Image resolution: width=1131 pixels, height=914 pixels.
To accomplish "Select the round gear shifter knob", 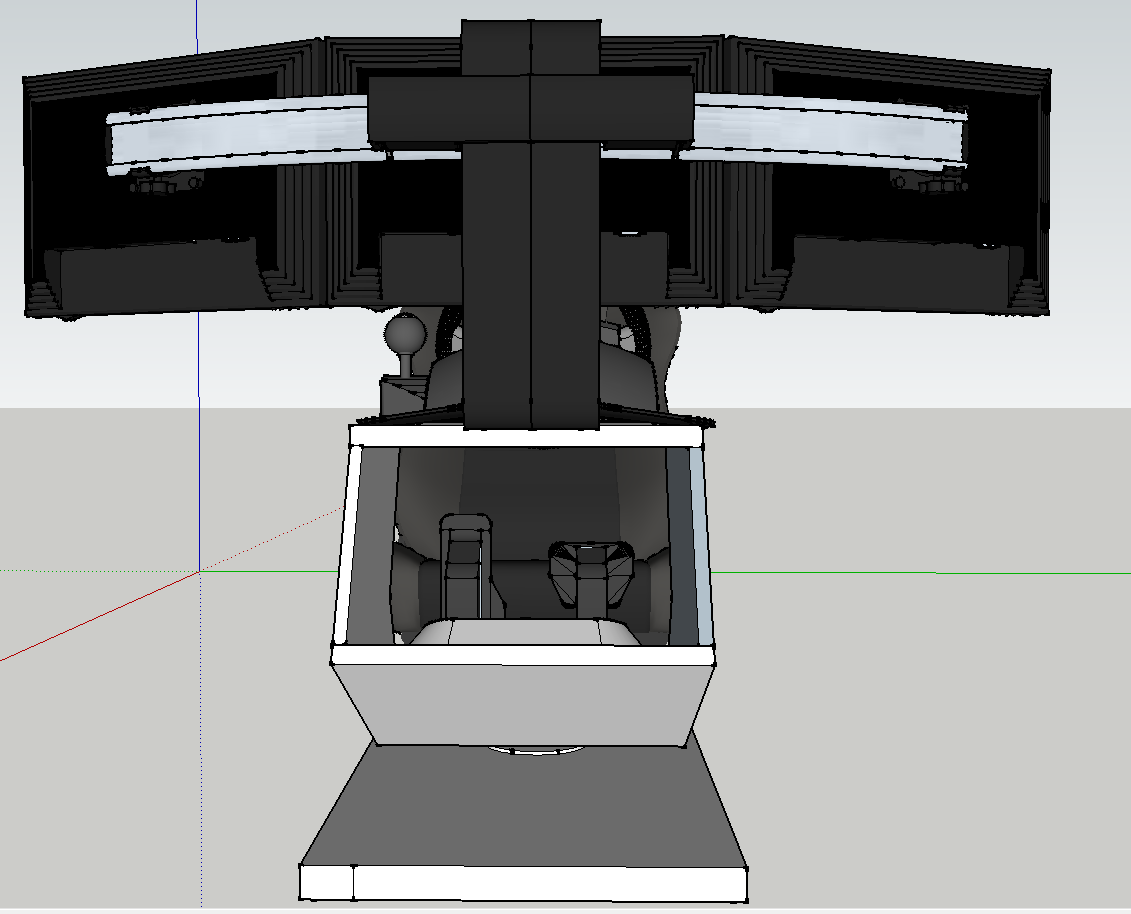I will [405, 335].
